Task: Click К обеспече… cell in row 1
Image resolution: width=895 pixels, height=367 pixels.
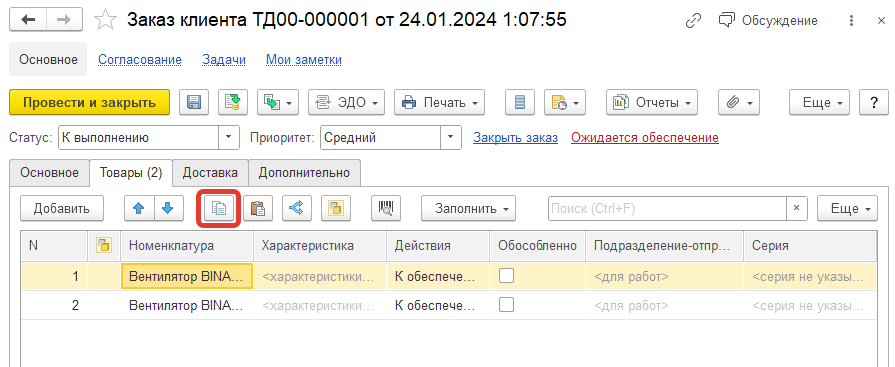Action: [x=438, y=276]
